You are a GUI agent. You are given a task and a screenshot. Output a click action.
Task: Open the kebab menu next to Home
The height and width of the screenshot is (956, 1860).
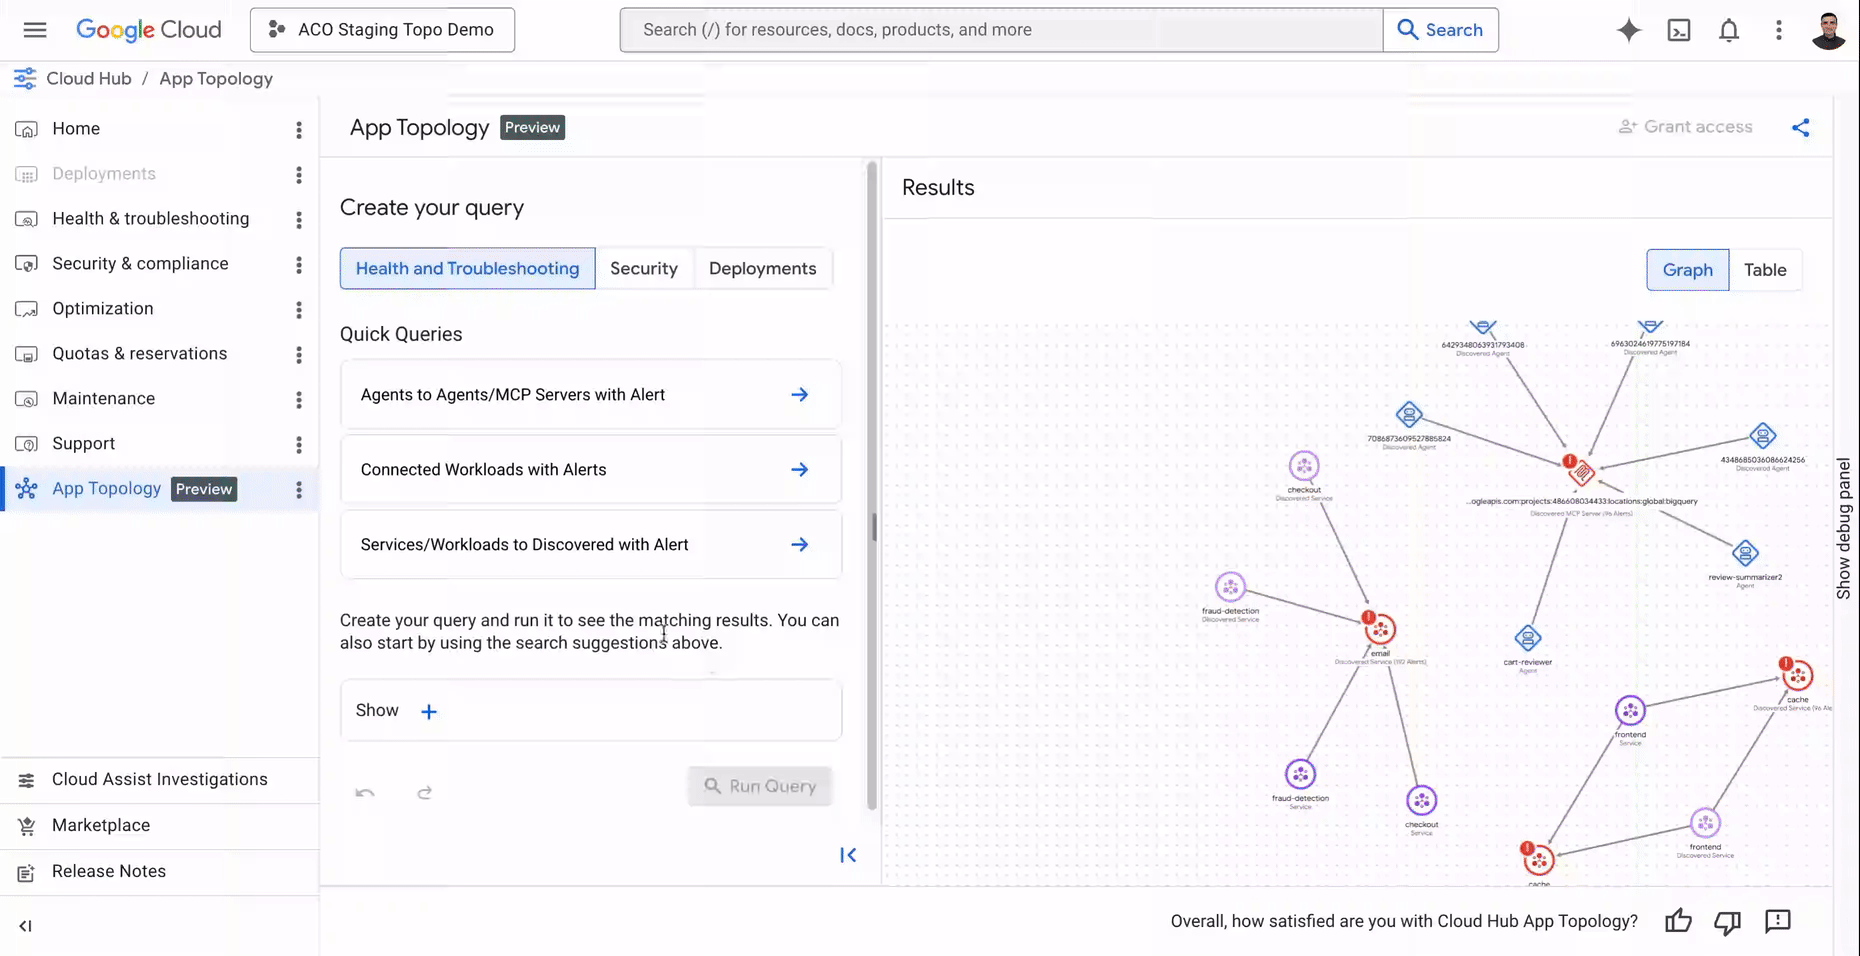click(x=298, y=130)
